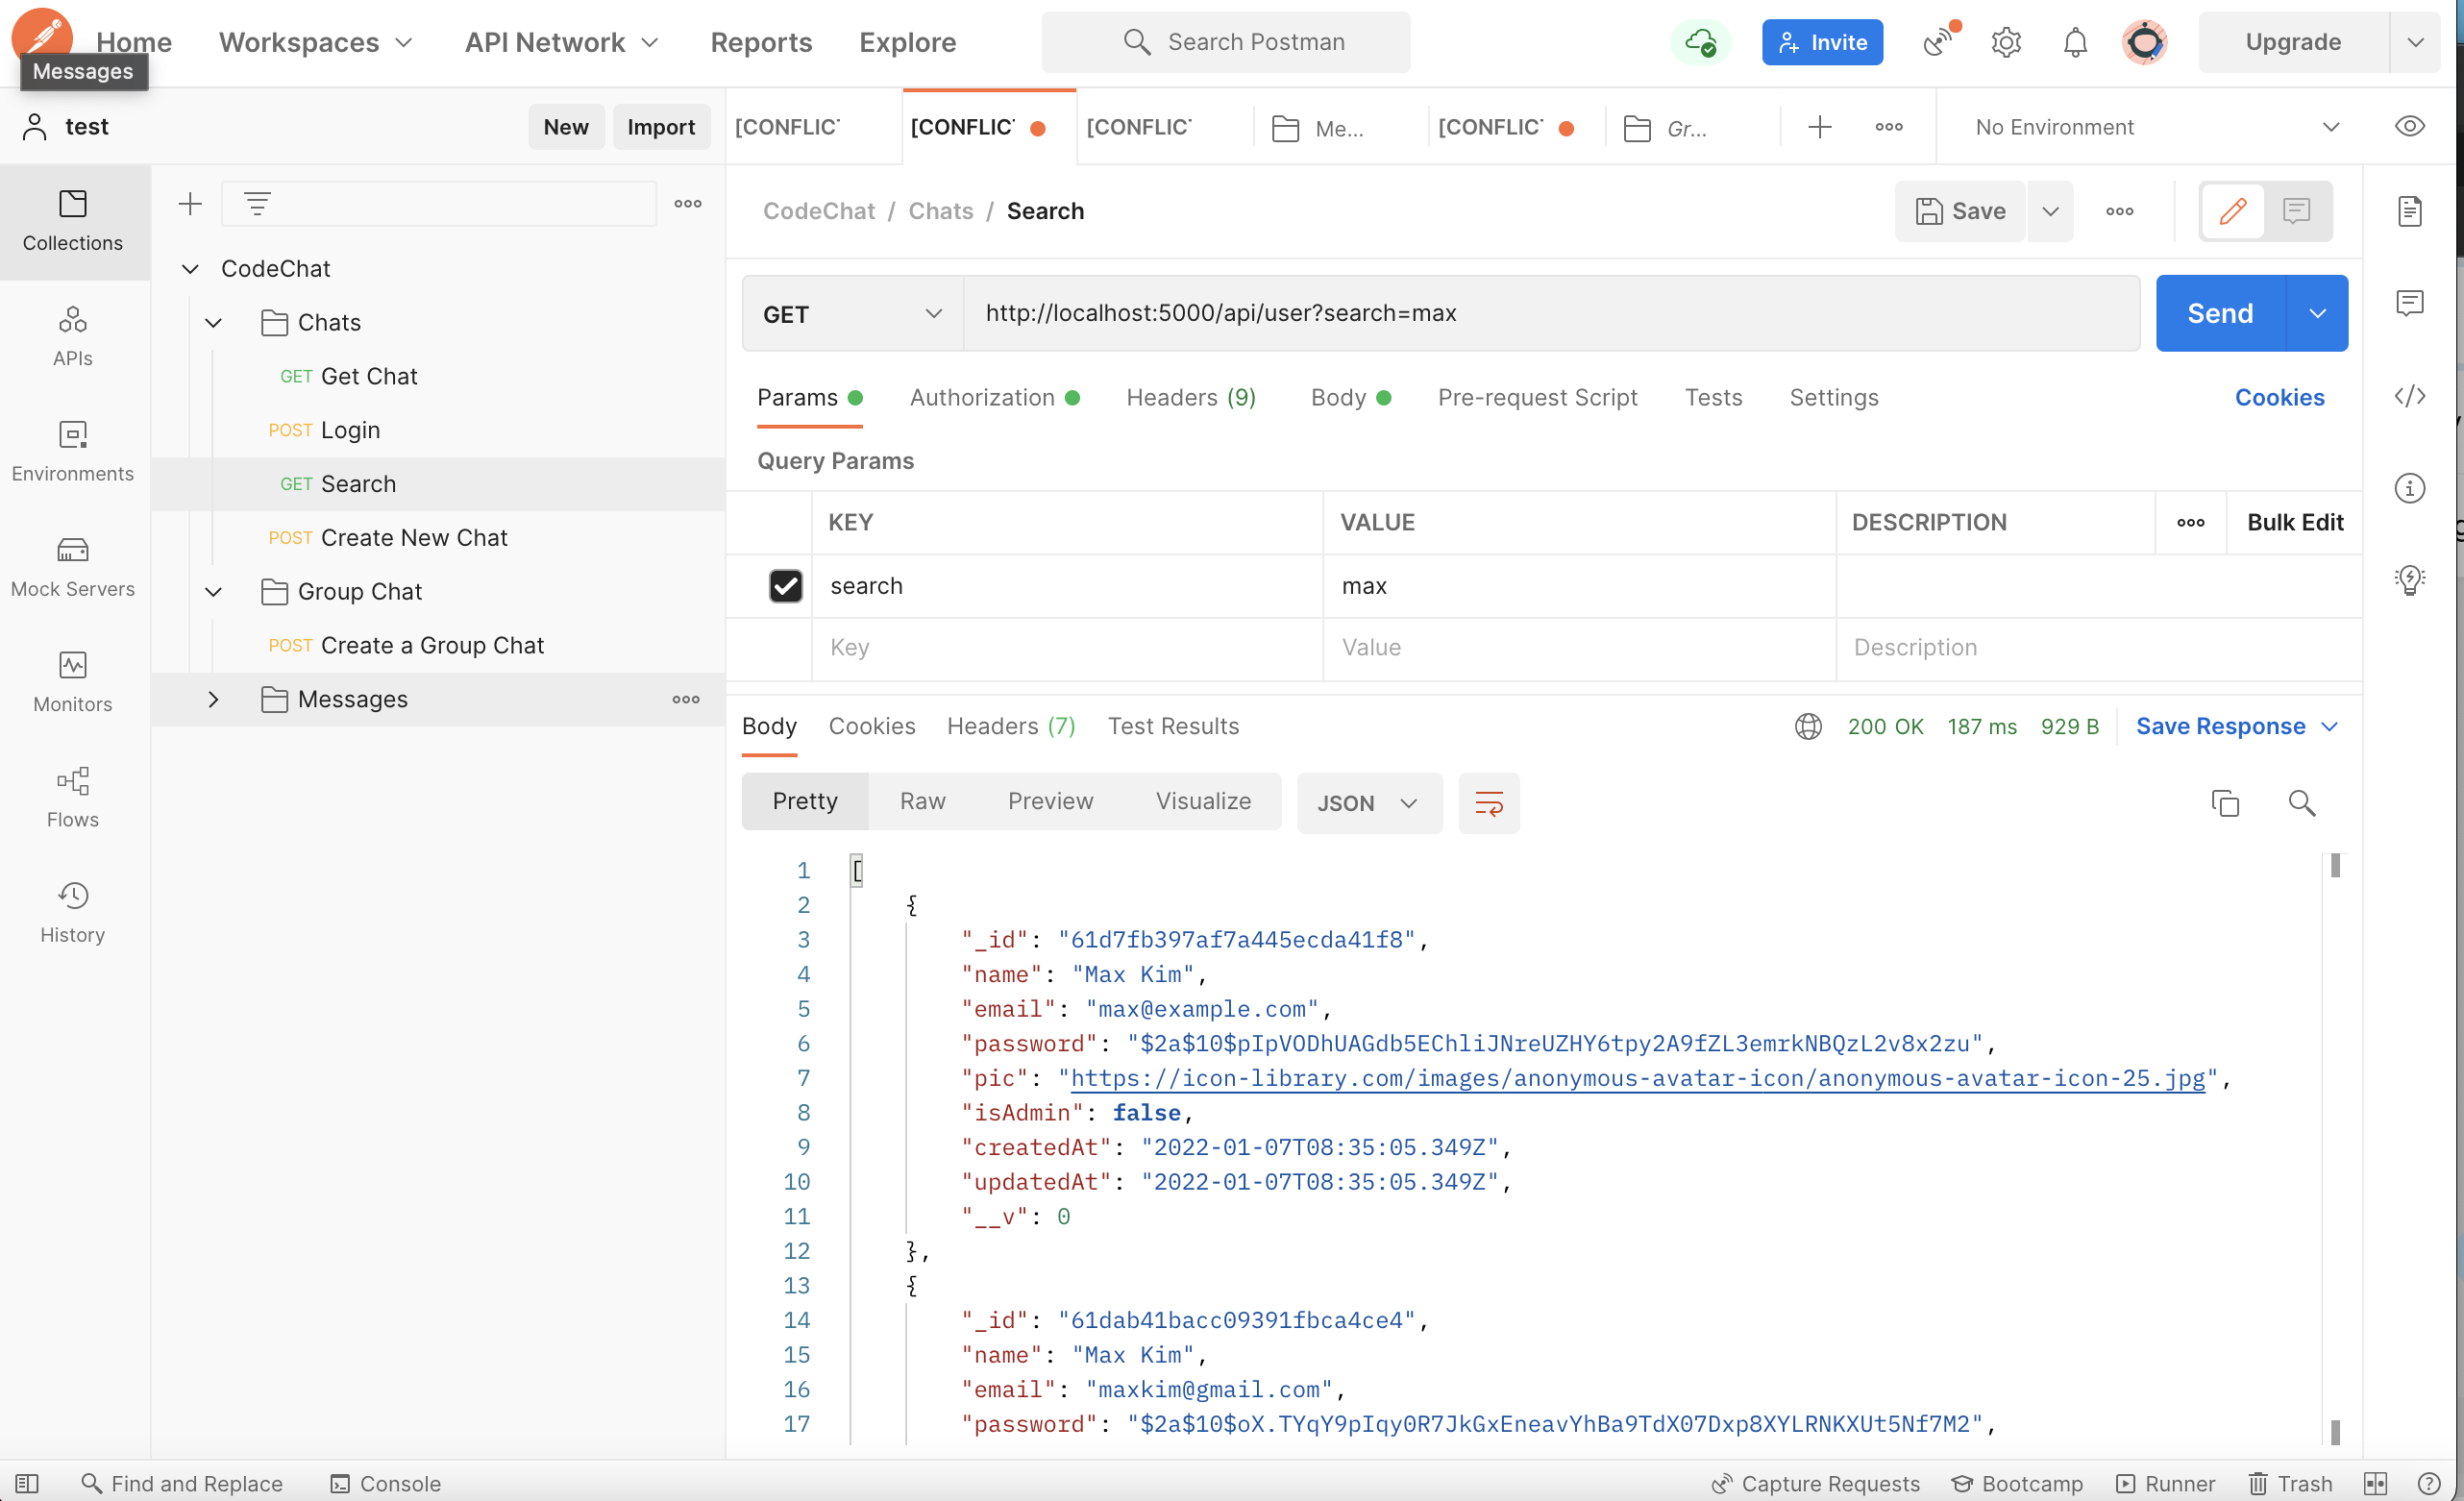Toggle line wrapping in the response viewer

click(1489, 803)
